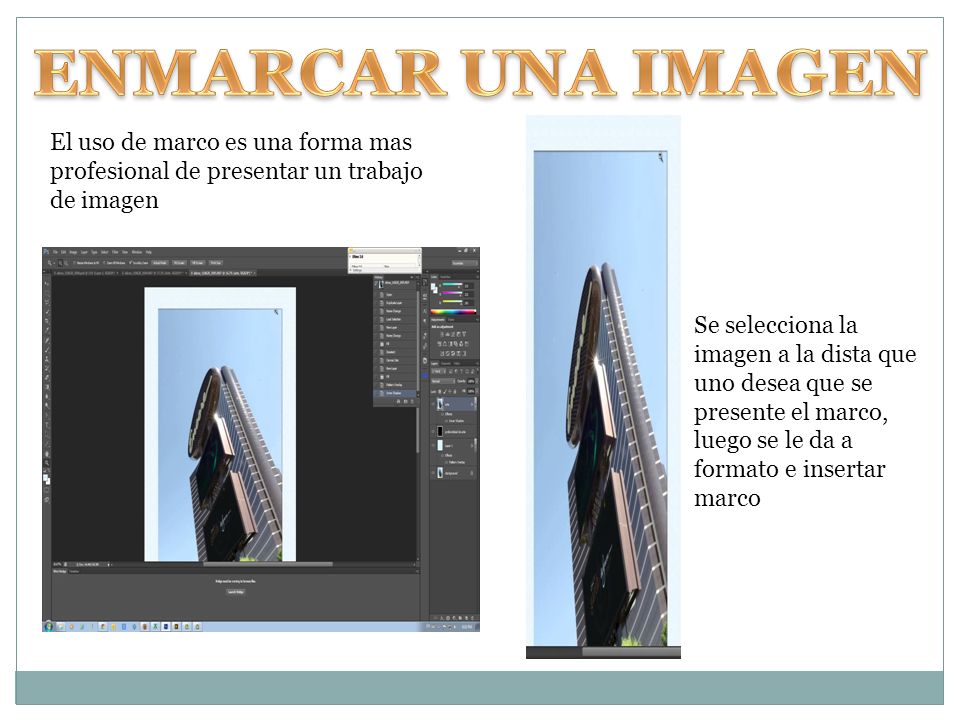Click the horizontal canvas scrollbar
Viewport: 960px width, 720px height.
268,564
